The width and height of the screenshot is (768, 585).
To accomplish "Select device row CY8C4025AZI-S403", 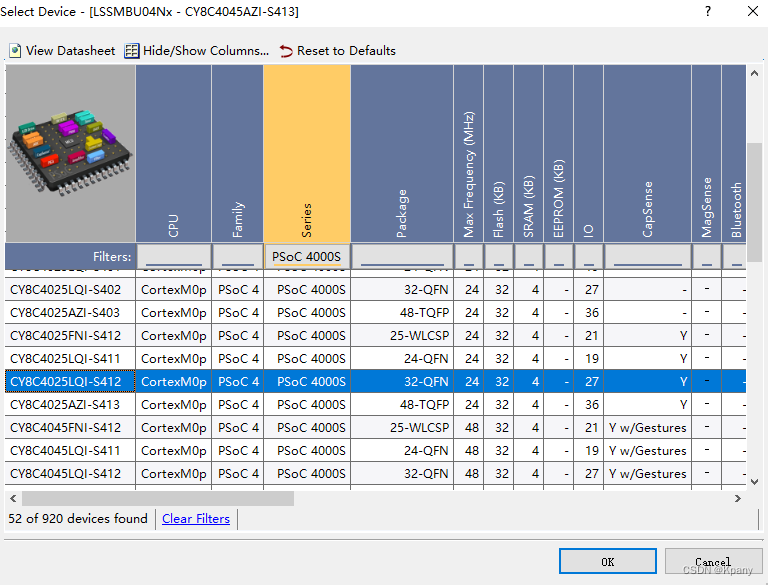I will [x=376, y=313].
